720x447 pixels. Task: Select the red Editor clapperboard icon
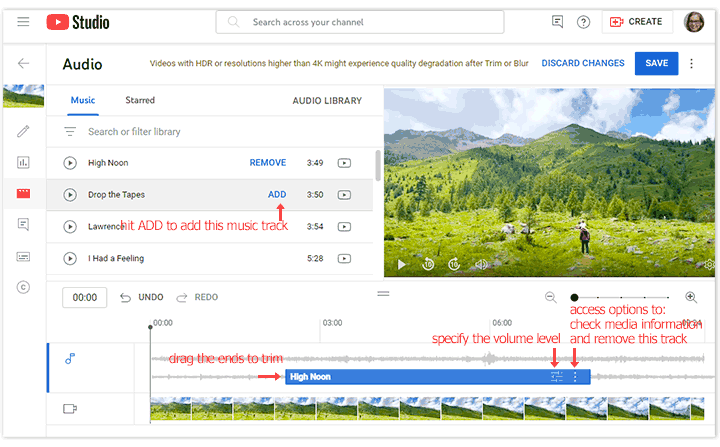[23, 193]
